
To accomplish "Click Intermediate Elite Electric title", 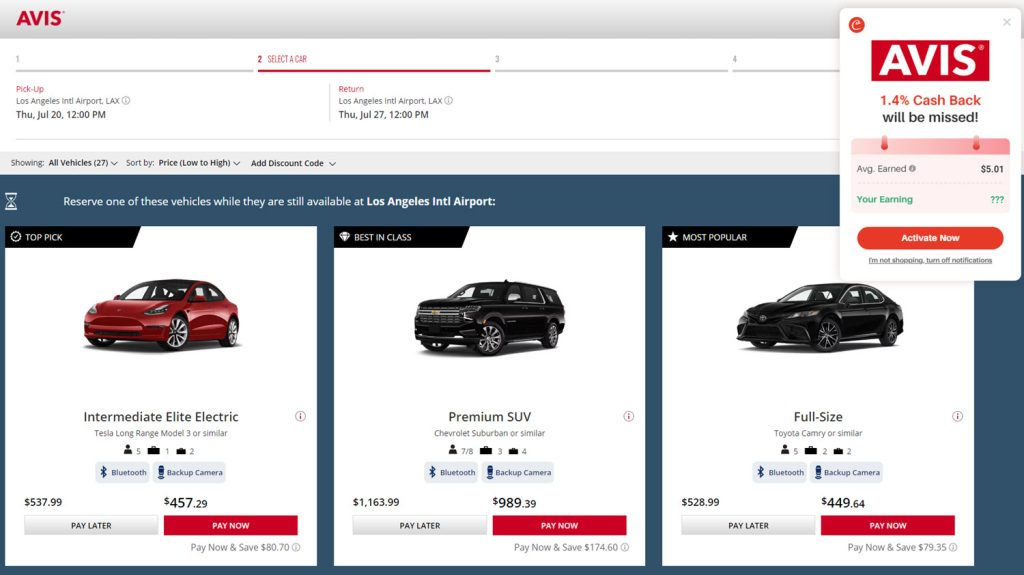I will click(161, 416).
